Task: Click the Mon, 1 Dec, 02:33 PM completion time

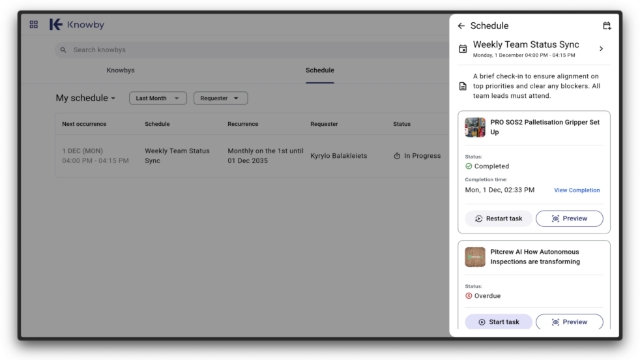Action: (500, 190)
